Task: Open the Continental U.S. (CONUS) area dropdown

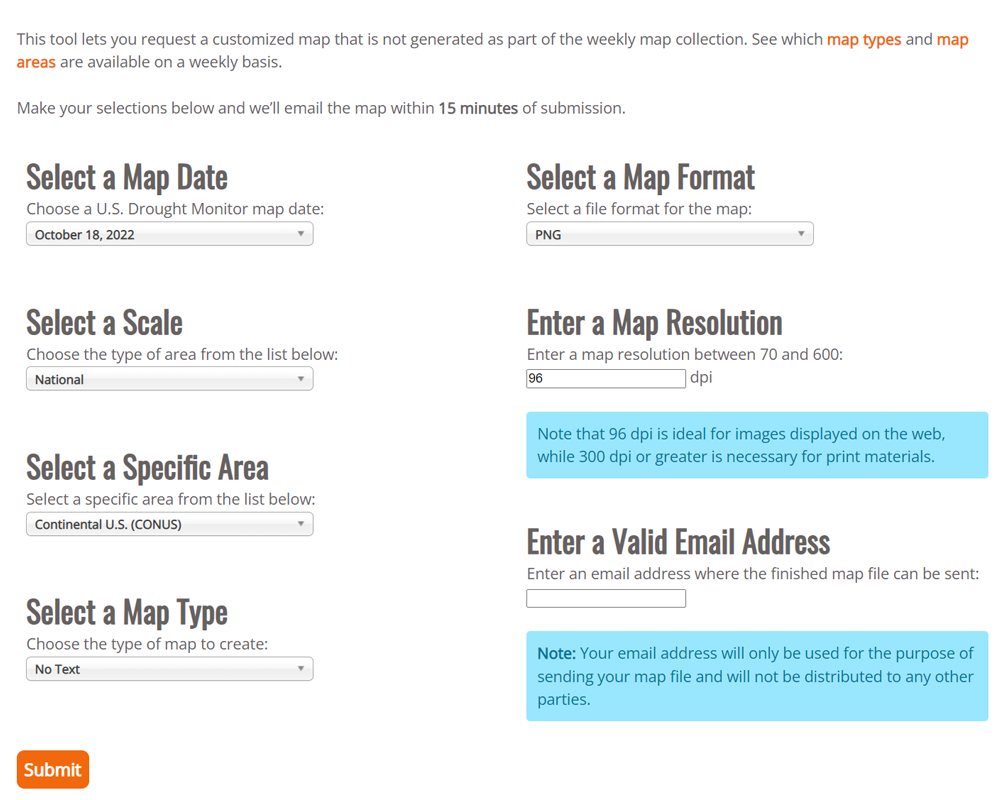Action: 168,524
